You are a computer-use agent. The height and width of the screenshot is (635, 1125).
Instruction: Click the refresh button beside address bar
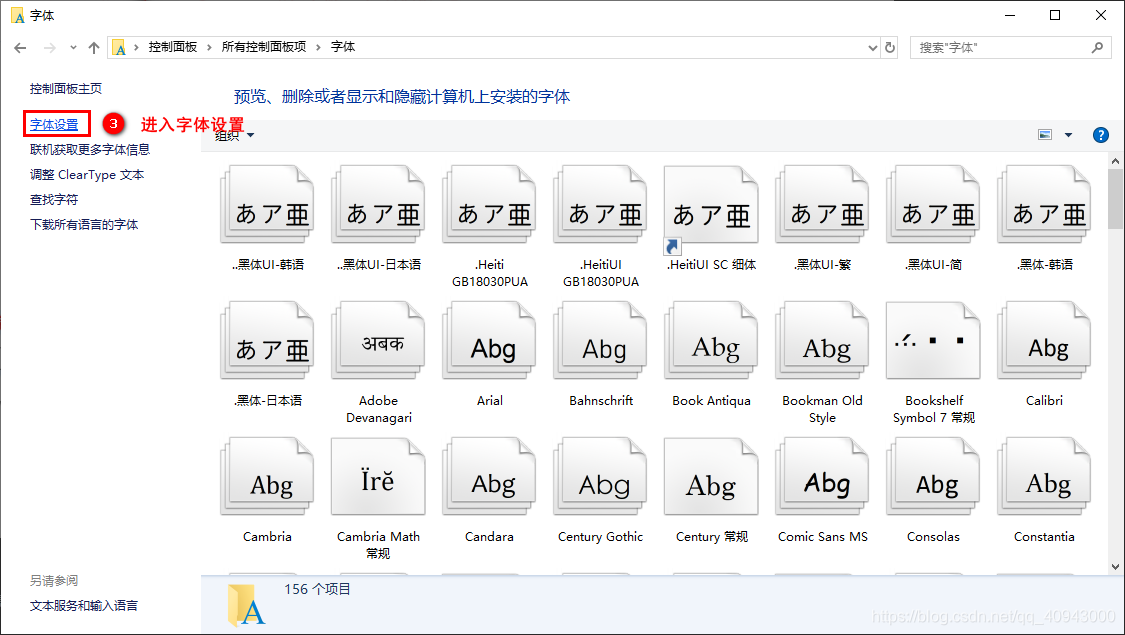point(890,47)
